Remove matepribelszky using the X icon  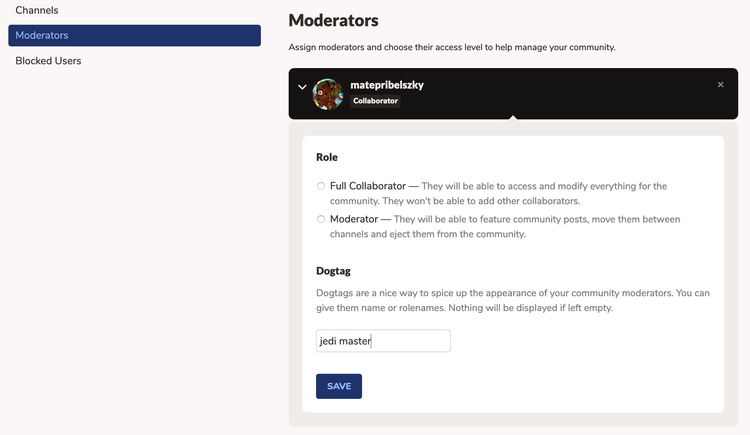(x=720, y=85)
